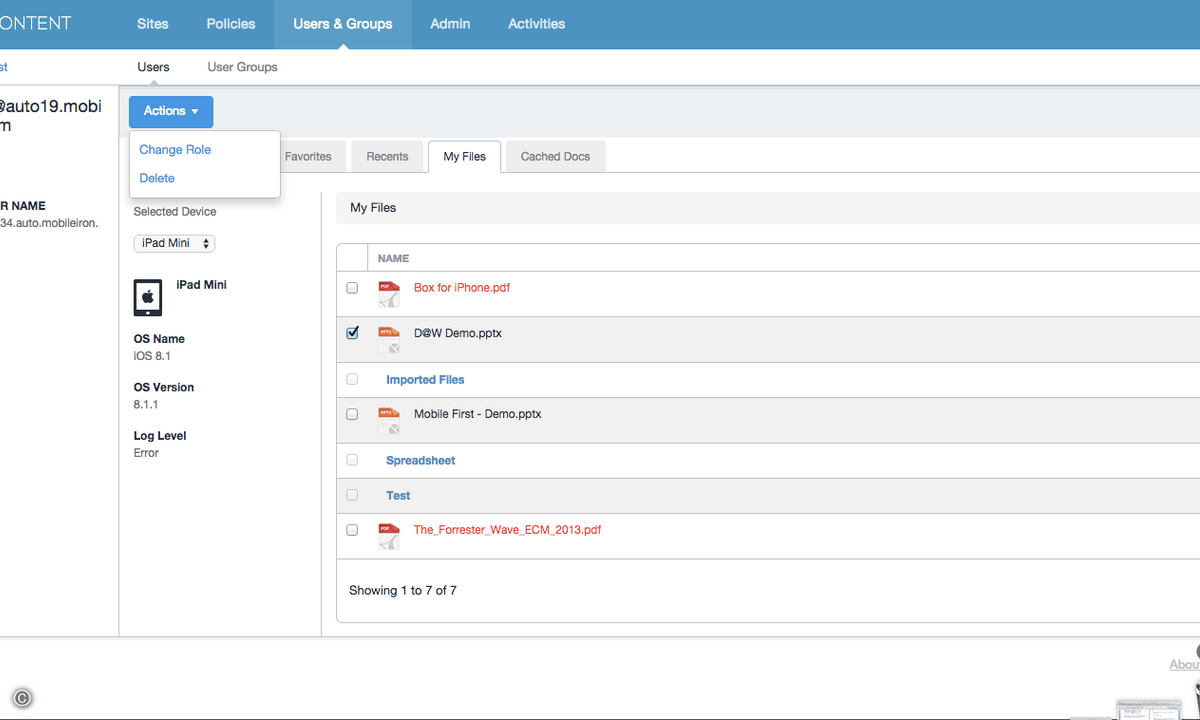Tick the checkbox for Box for iPhone.pdf
The image size is (1200, 720).
coord(352,287)
